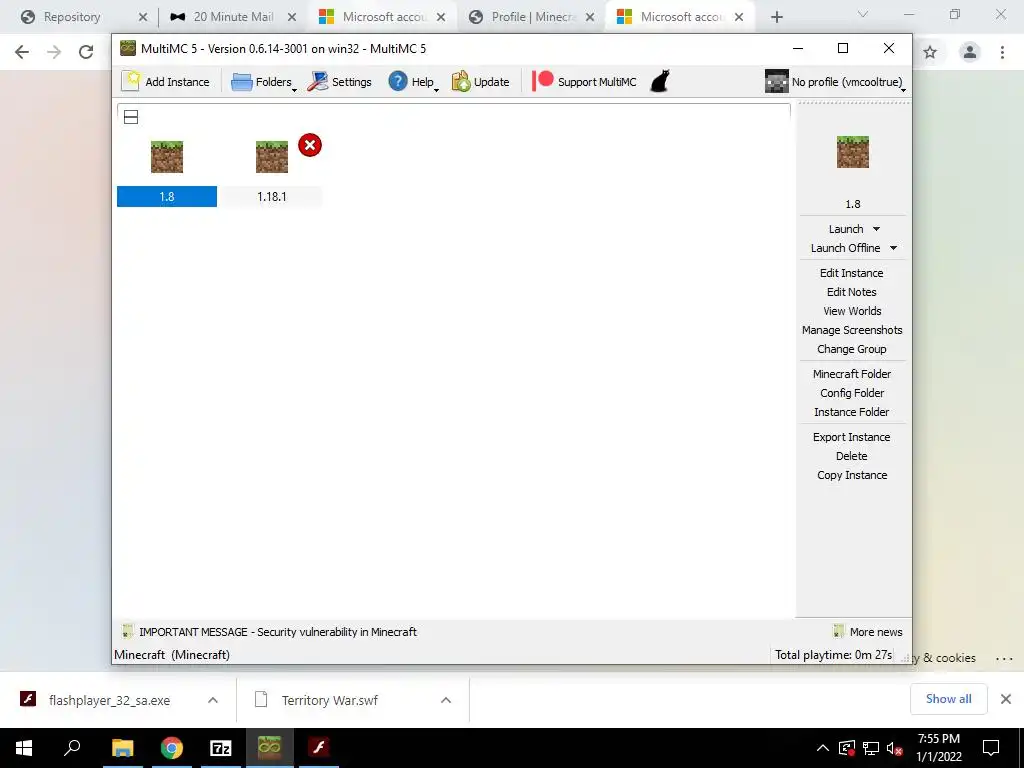Click the More news button
Image resolution: width=1024 pixels, height=768 pixels.
pyautogui.click(x=868, y=632)
